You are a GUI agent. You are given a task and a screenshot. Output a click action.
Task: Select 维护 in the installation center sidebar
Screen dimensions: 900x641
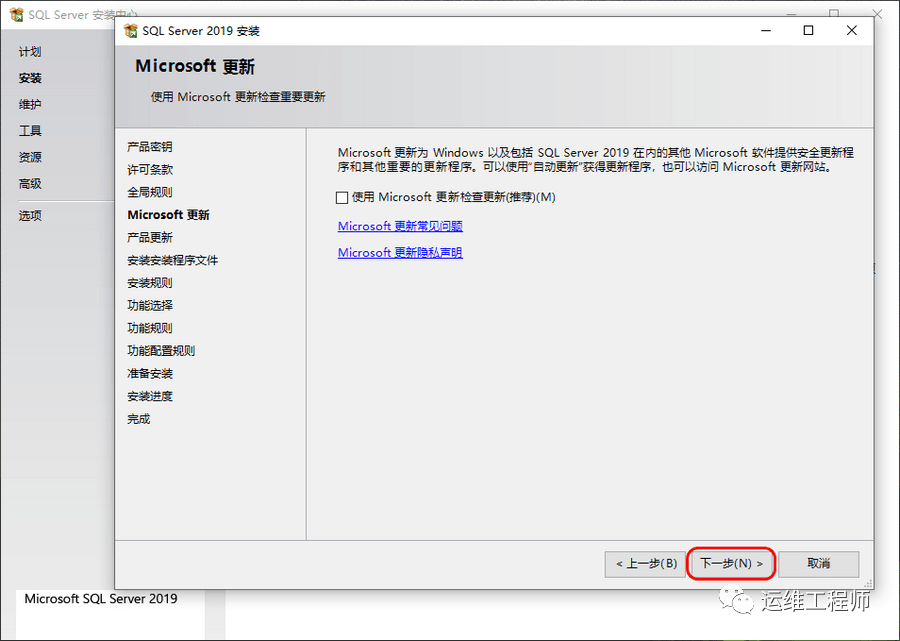click(30, 104)
